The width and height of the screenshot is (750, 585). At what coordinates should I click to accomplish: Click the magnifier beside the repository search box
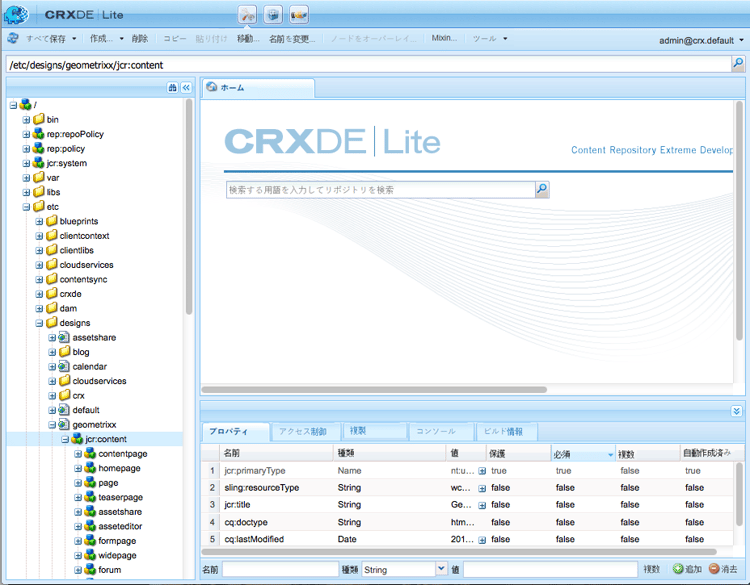tap(542, 189)
